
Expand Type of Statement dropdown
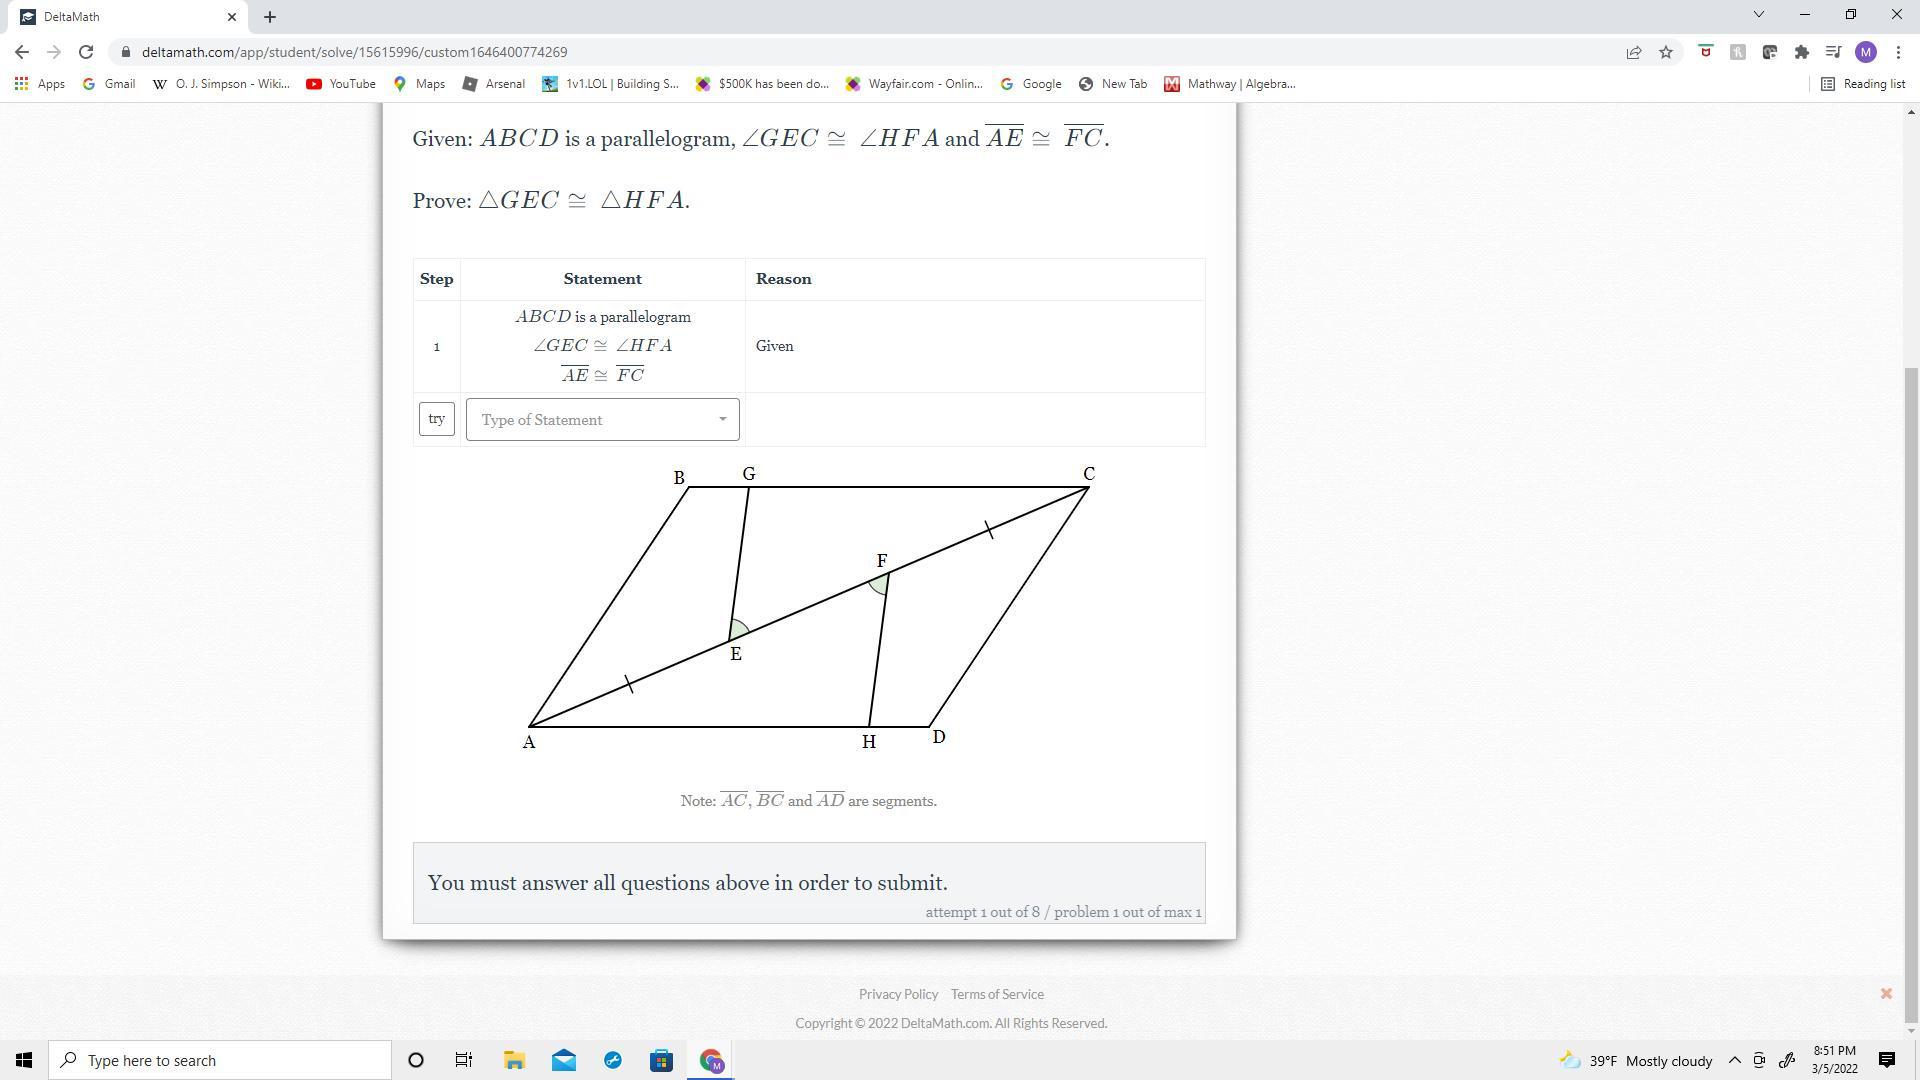click(602, 420)
